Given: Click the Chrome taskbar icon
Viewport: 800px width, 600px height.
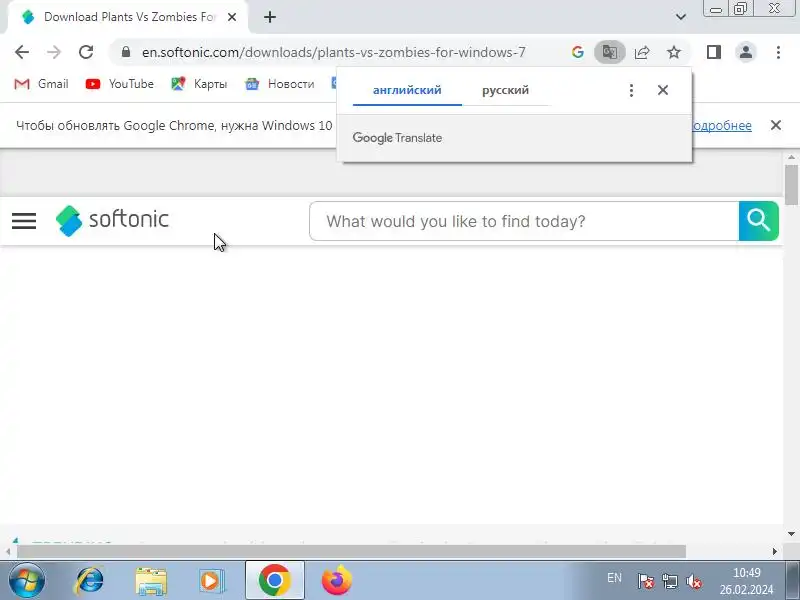Looking at the screenshot, I should click(x=274, y=580).
